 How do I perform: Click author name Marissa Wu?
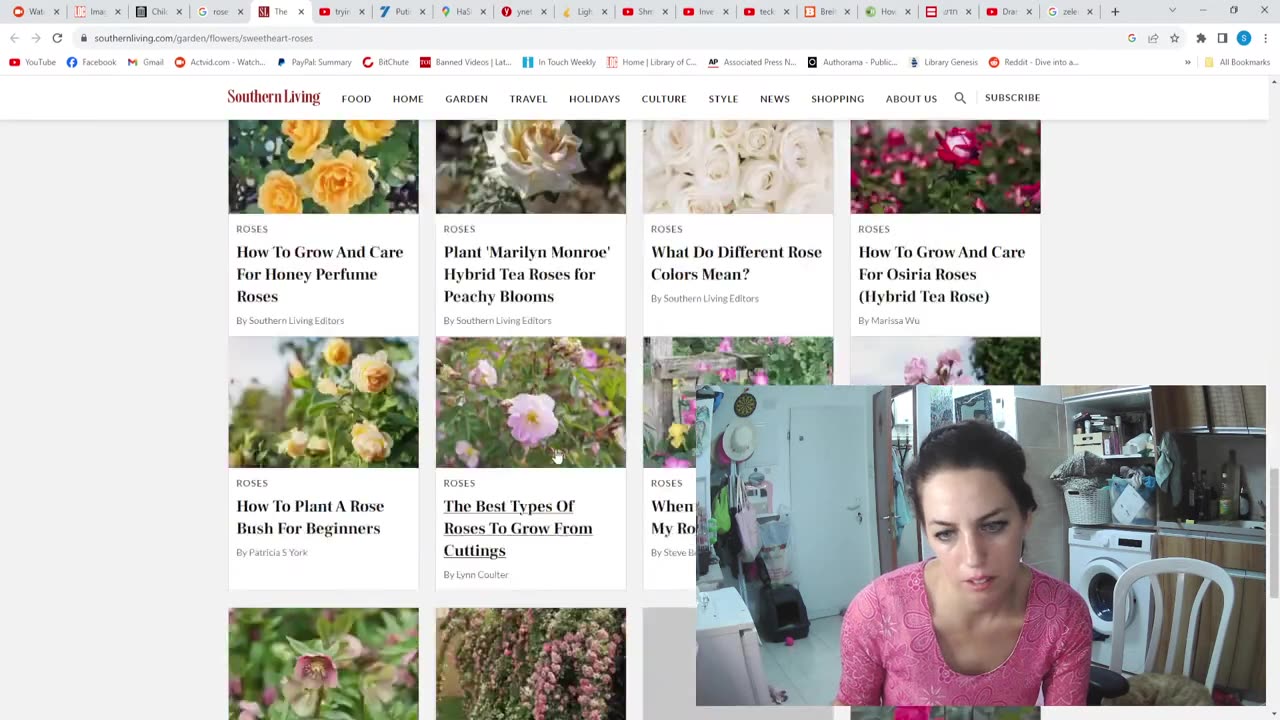coord(895,321)
